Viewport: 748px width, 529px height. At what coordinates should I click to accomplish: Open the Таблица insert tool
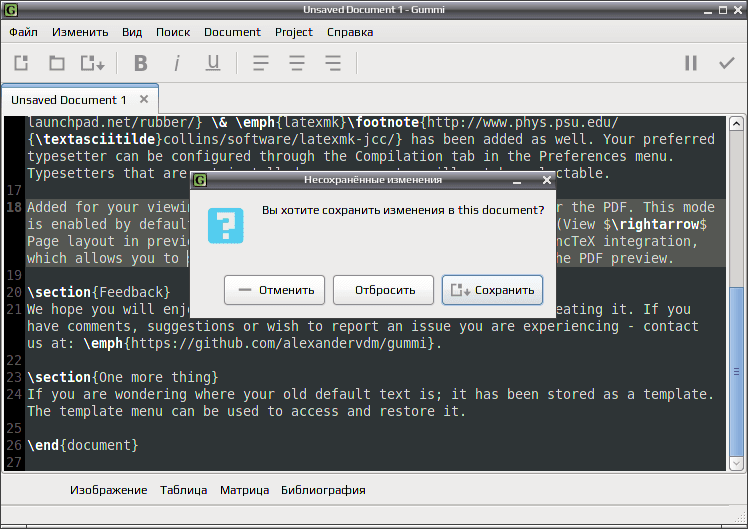click(184, 490)
